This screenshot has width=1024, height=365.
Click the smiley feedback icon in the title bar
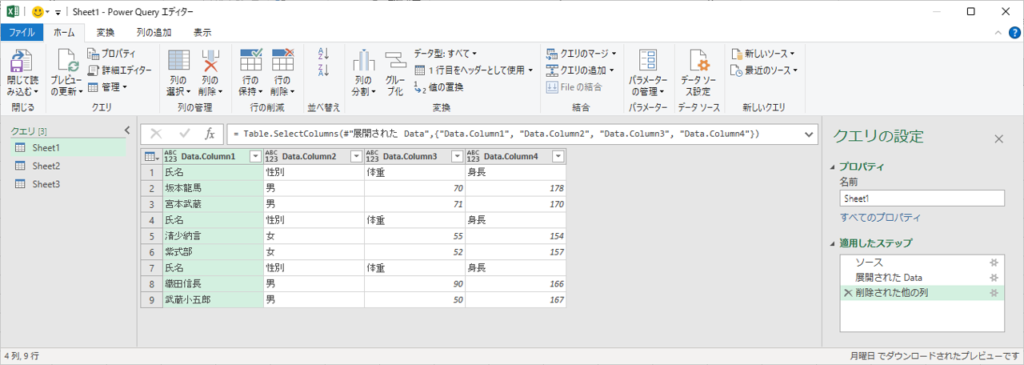click(37, 12)
